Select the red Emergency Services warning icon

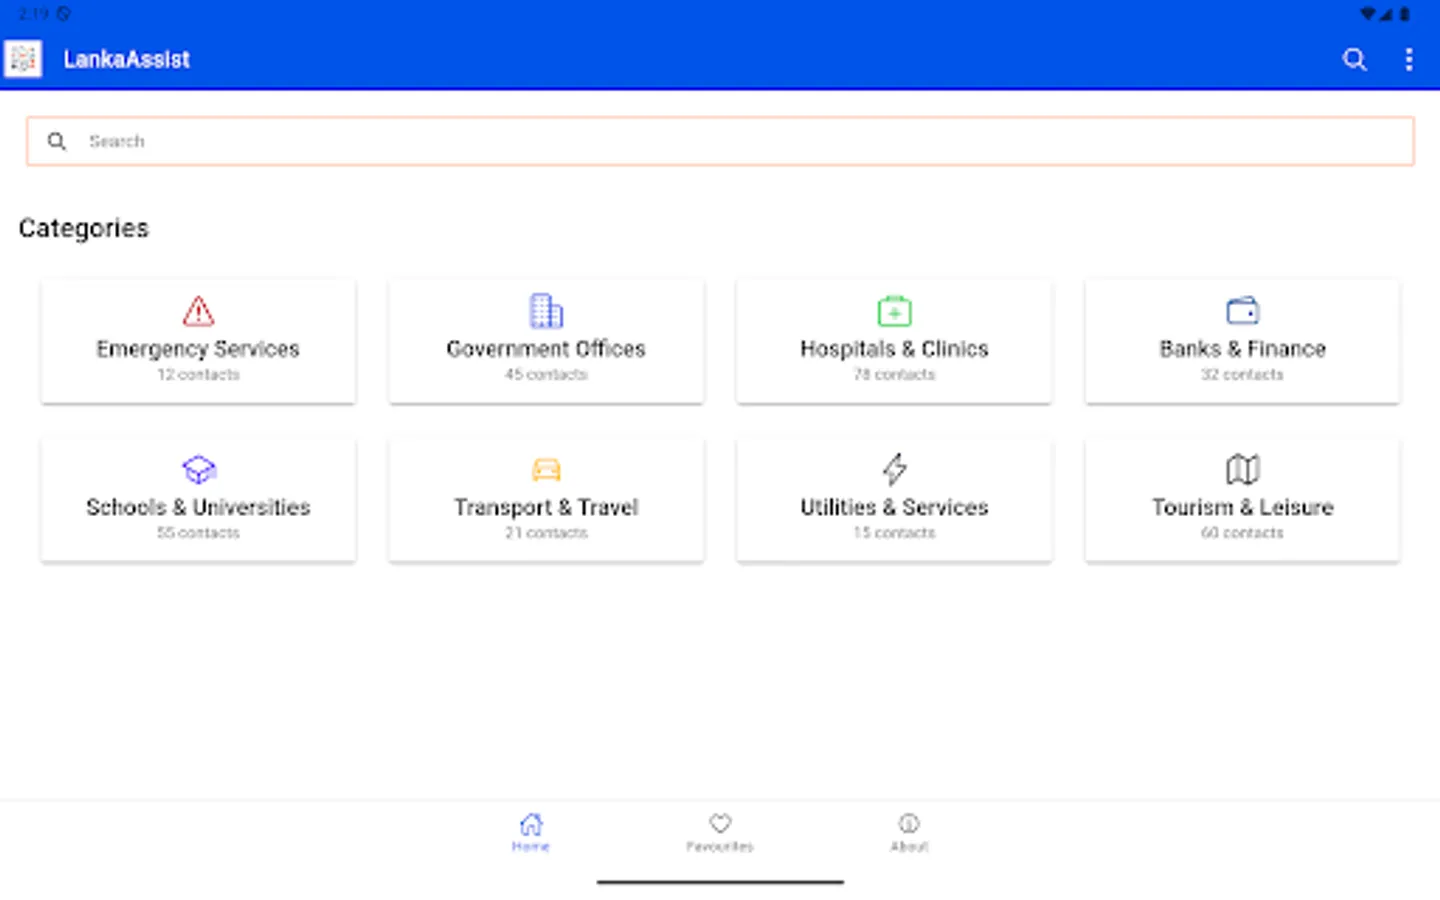click(x=198, y=311)
